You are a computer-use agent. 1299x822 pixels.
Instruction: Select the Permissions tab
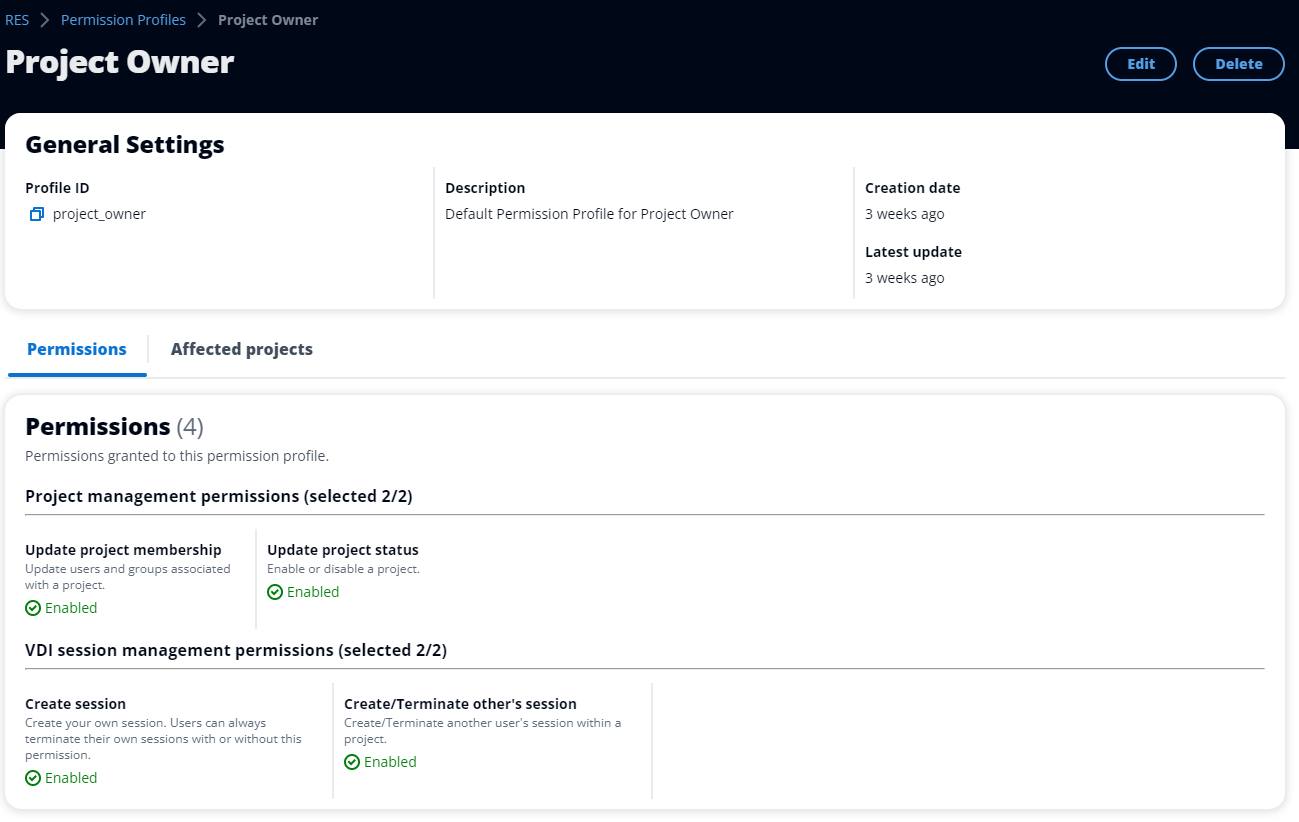coord(76,348)
